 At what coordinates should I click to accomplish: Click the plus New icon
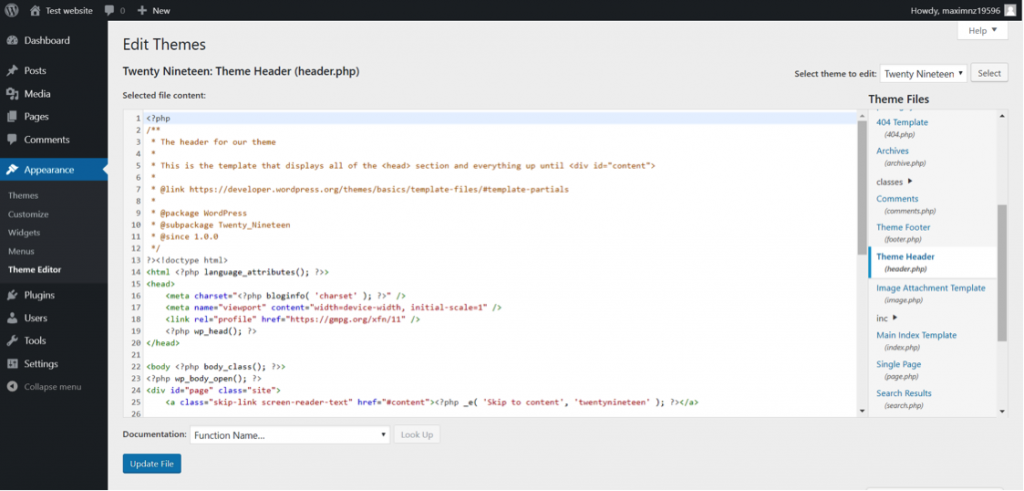coord(142,10)
